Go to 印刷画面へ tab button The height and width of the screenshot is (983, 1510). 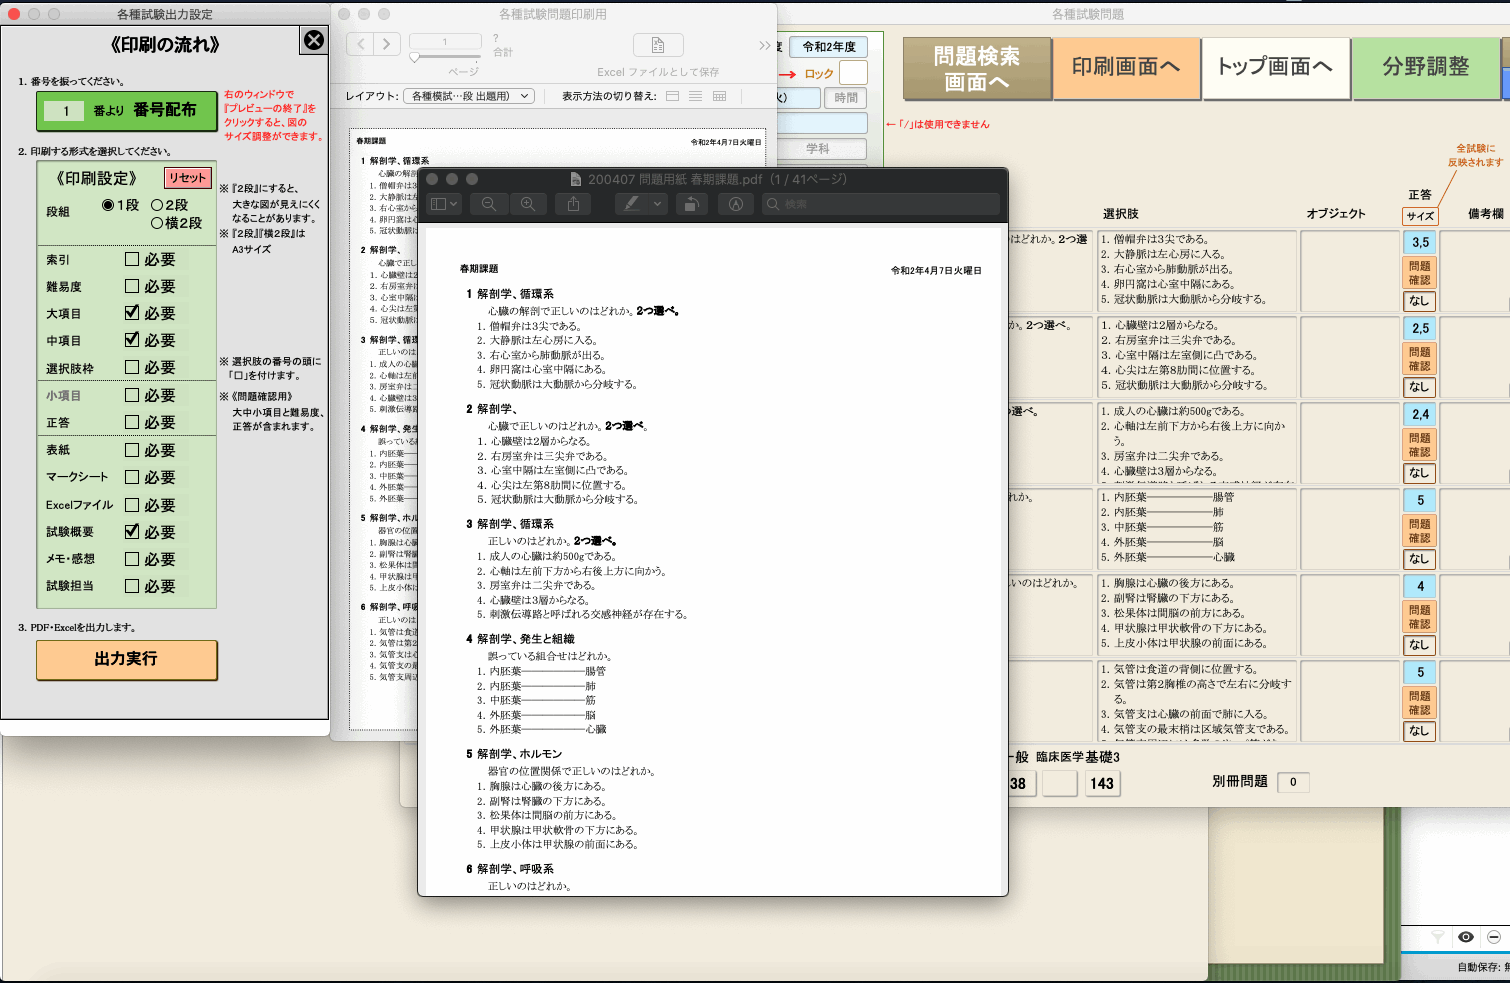1126,67
